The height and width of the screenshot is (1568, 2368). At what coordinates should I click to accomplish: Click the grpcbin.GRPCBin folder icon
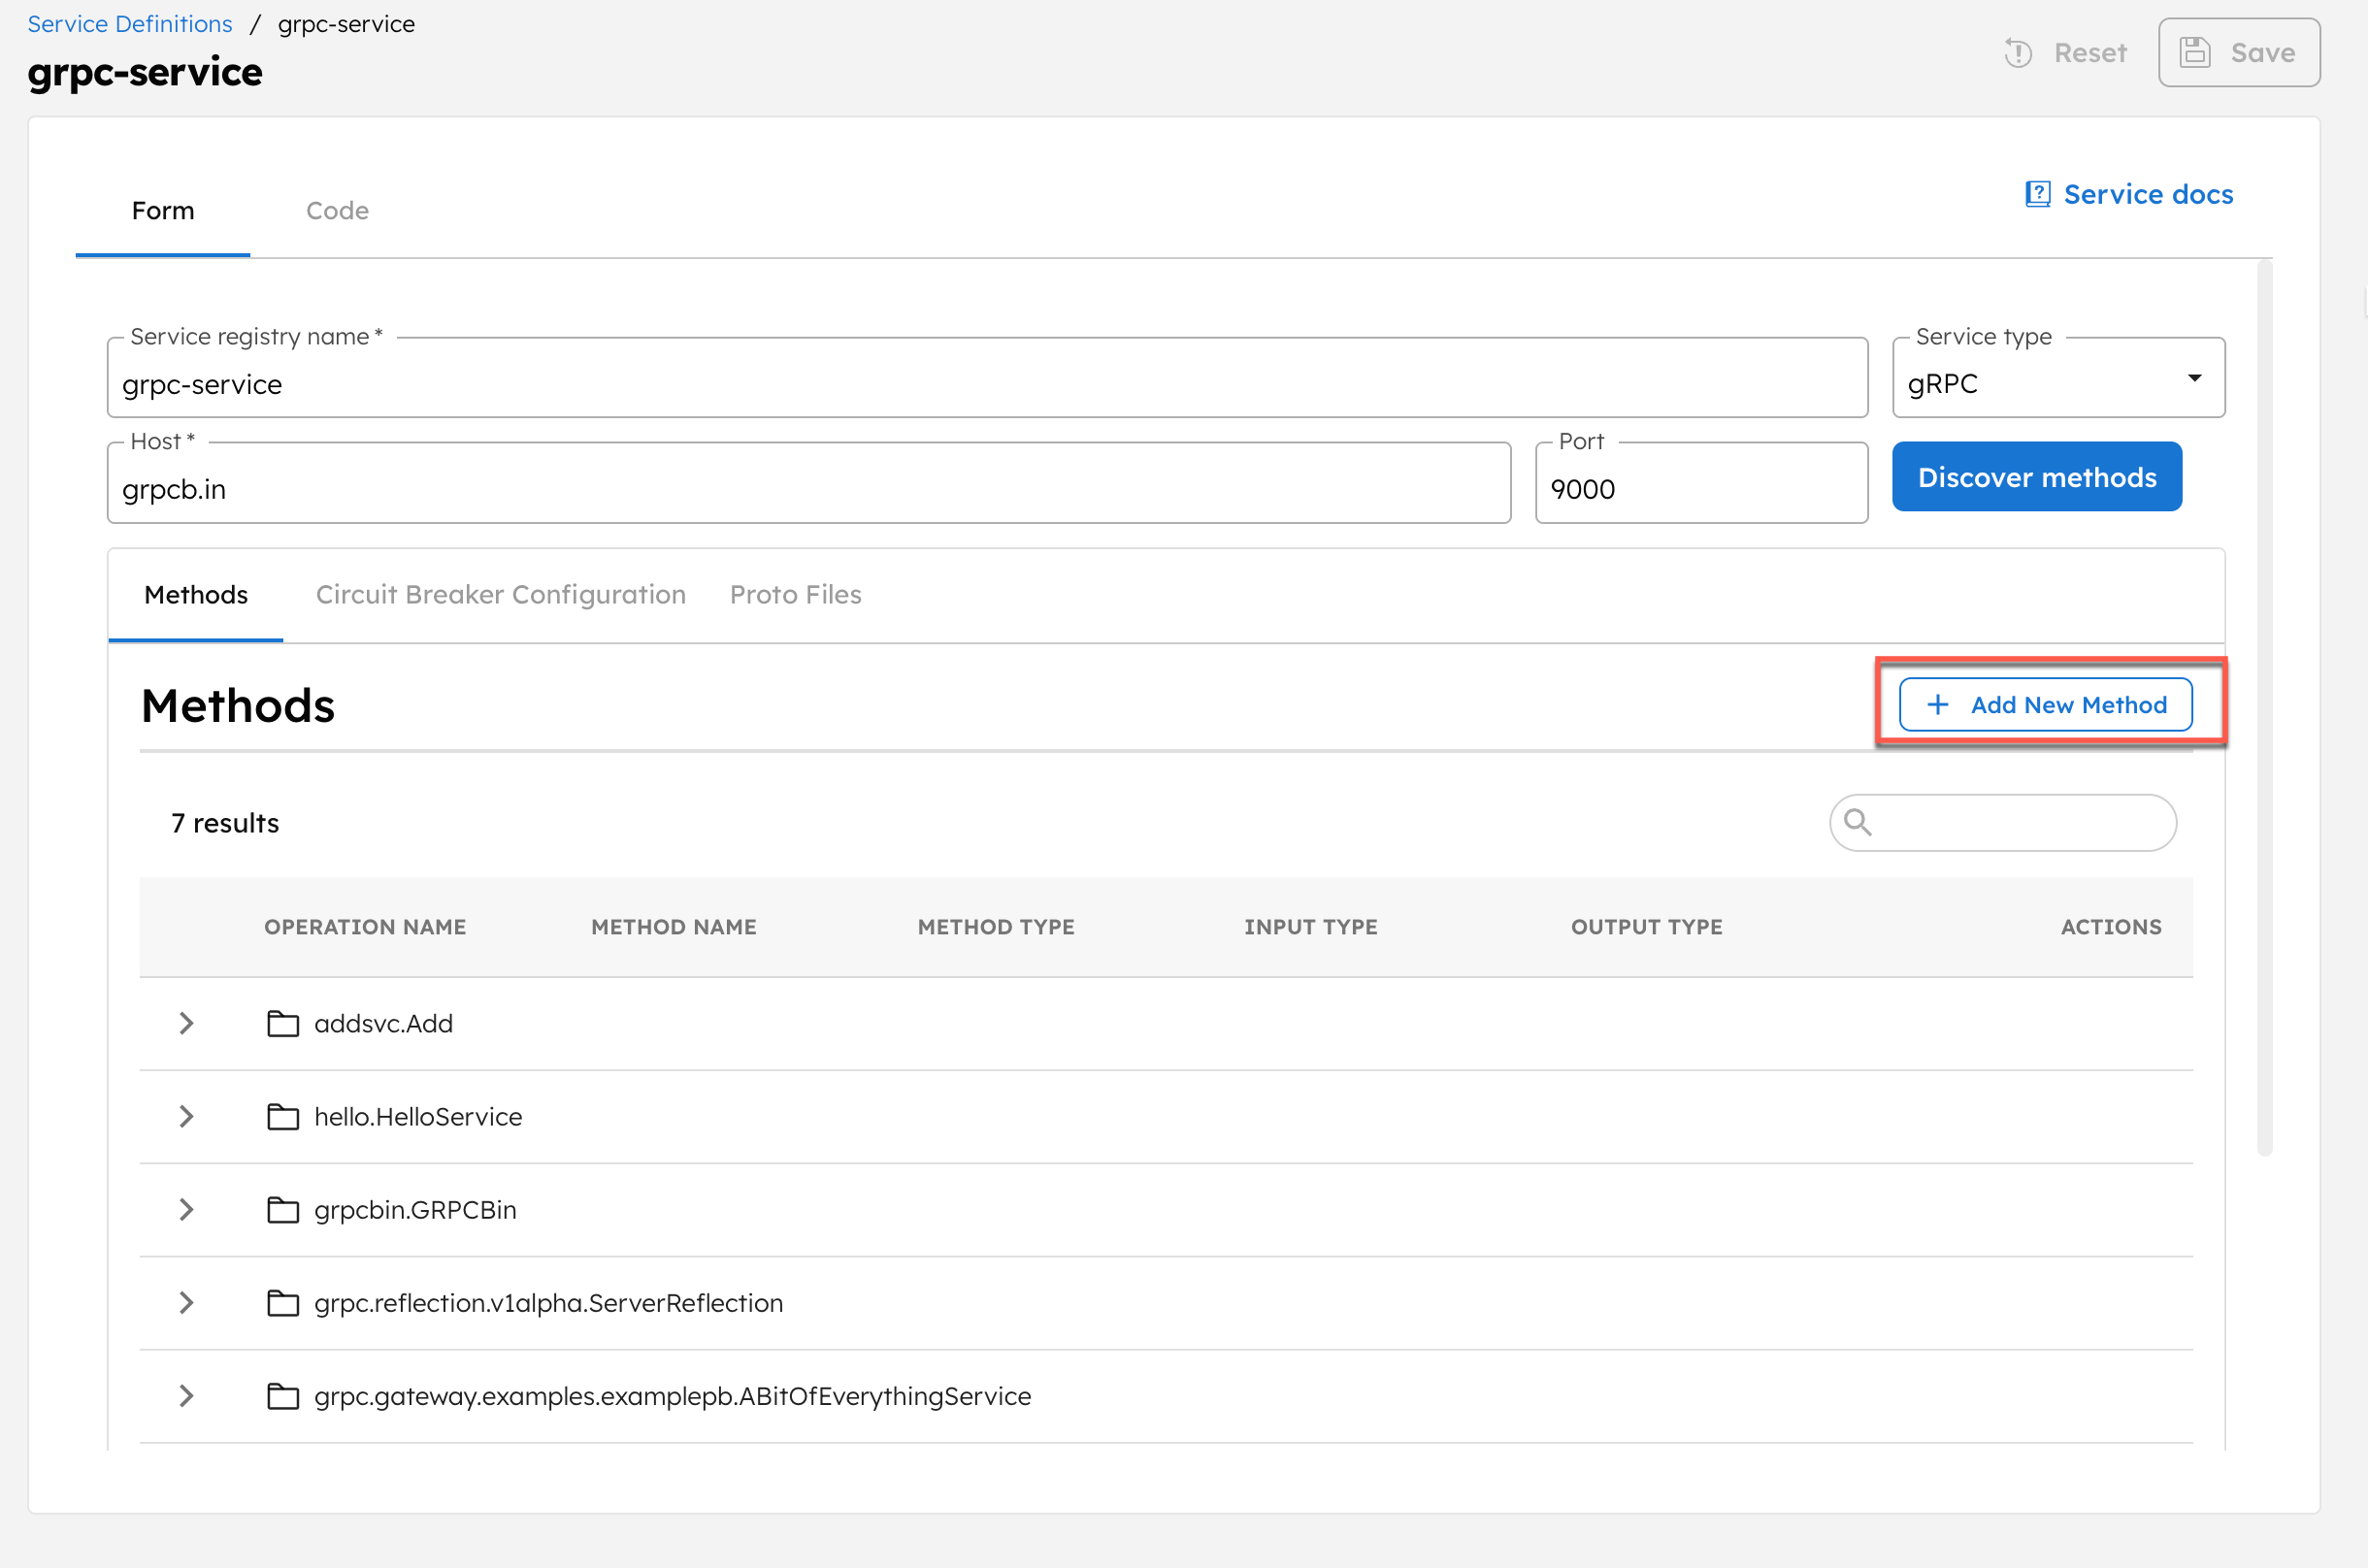283,1210
